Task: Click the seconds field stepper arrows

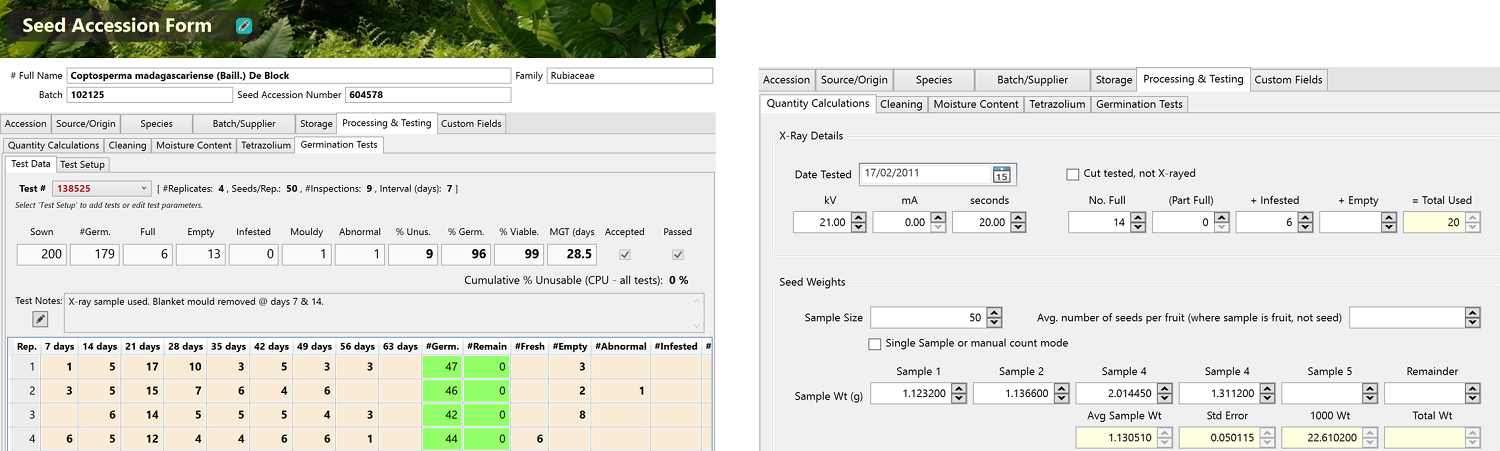Action: click(1018, 223)
